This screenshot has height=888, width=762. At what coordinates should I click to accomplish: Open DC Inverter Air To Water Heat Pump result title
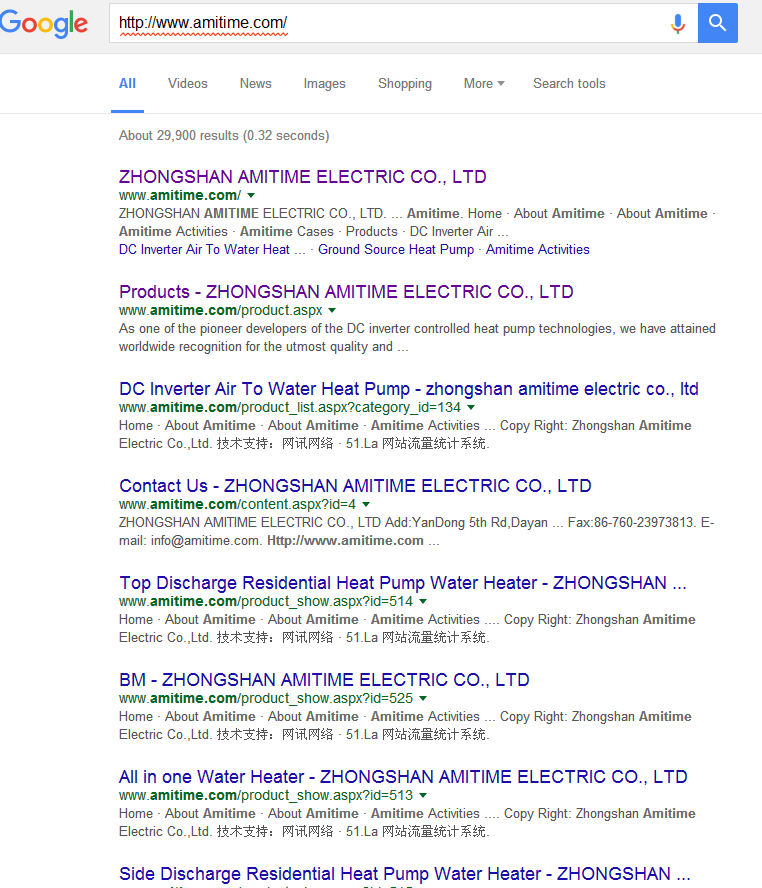(x=409, y=389)
